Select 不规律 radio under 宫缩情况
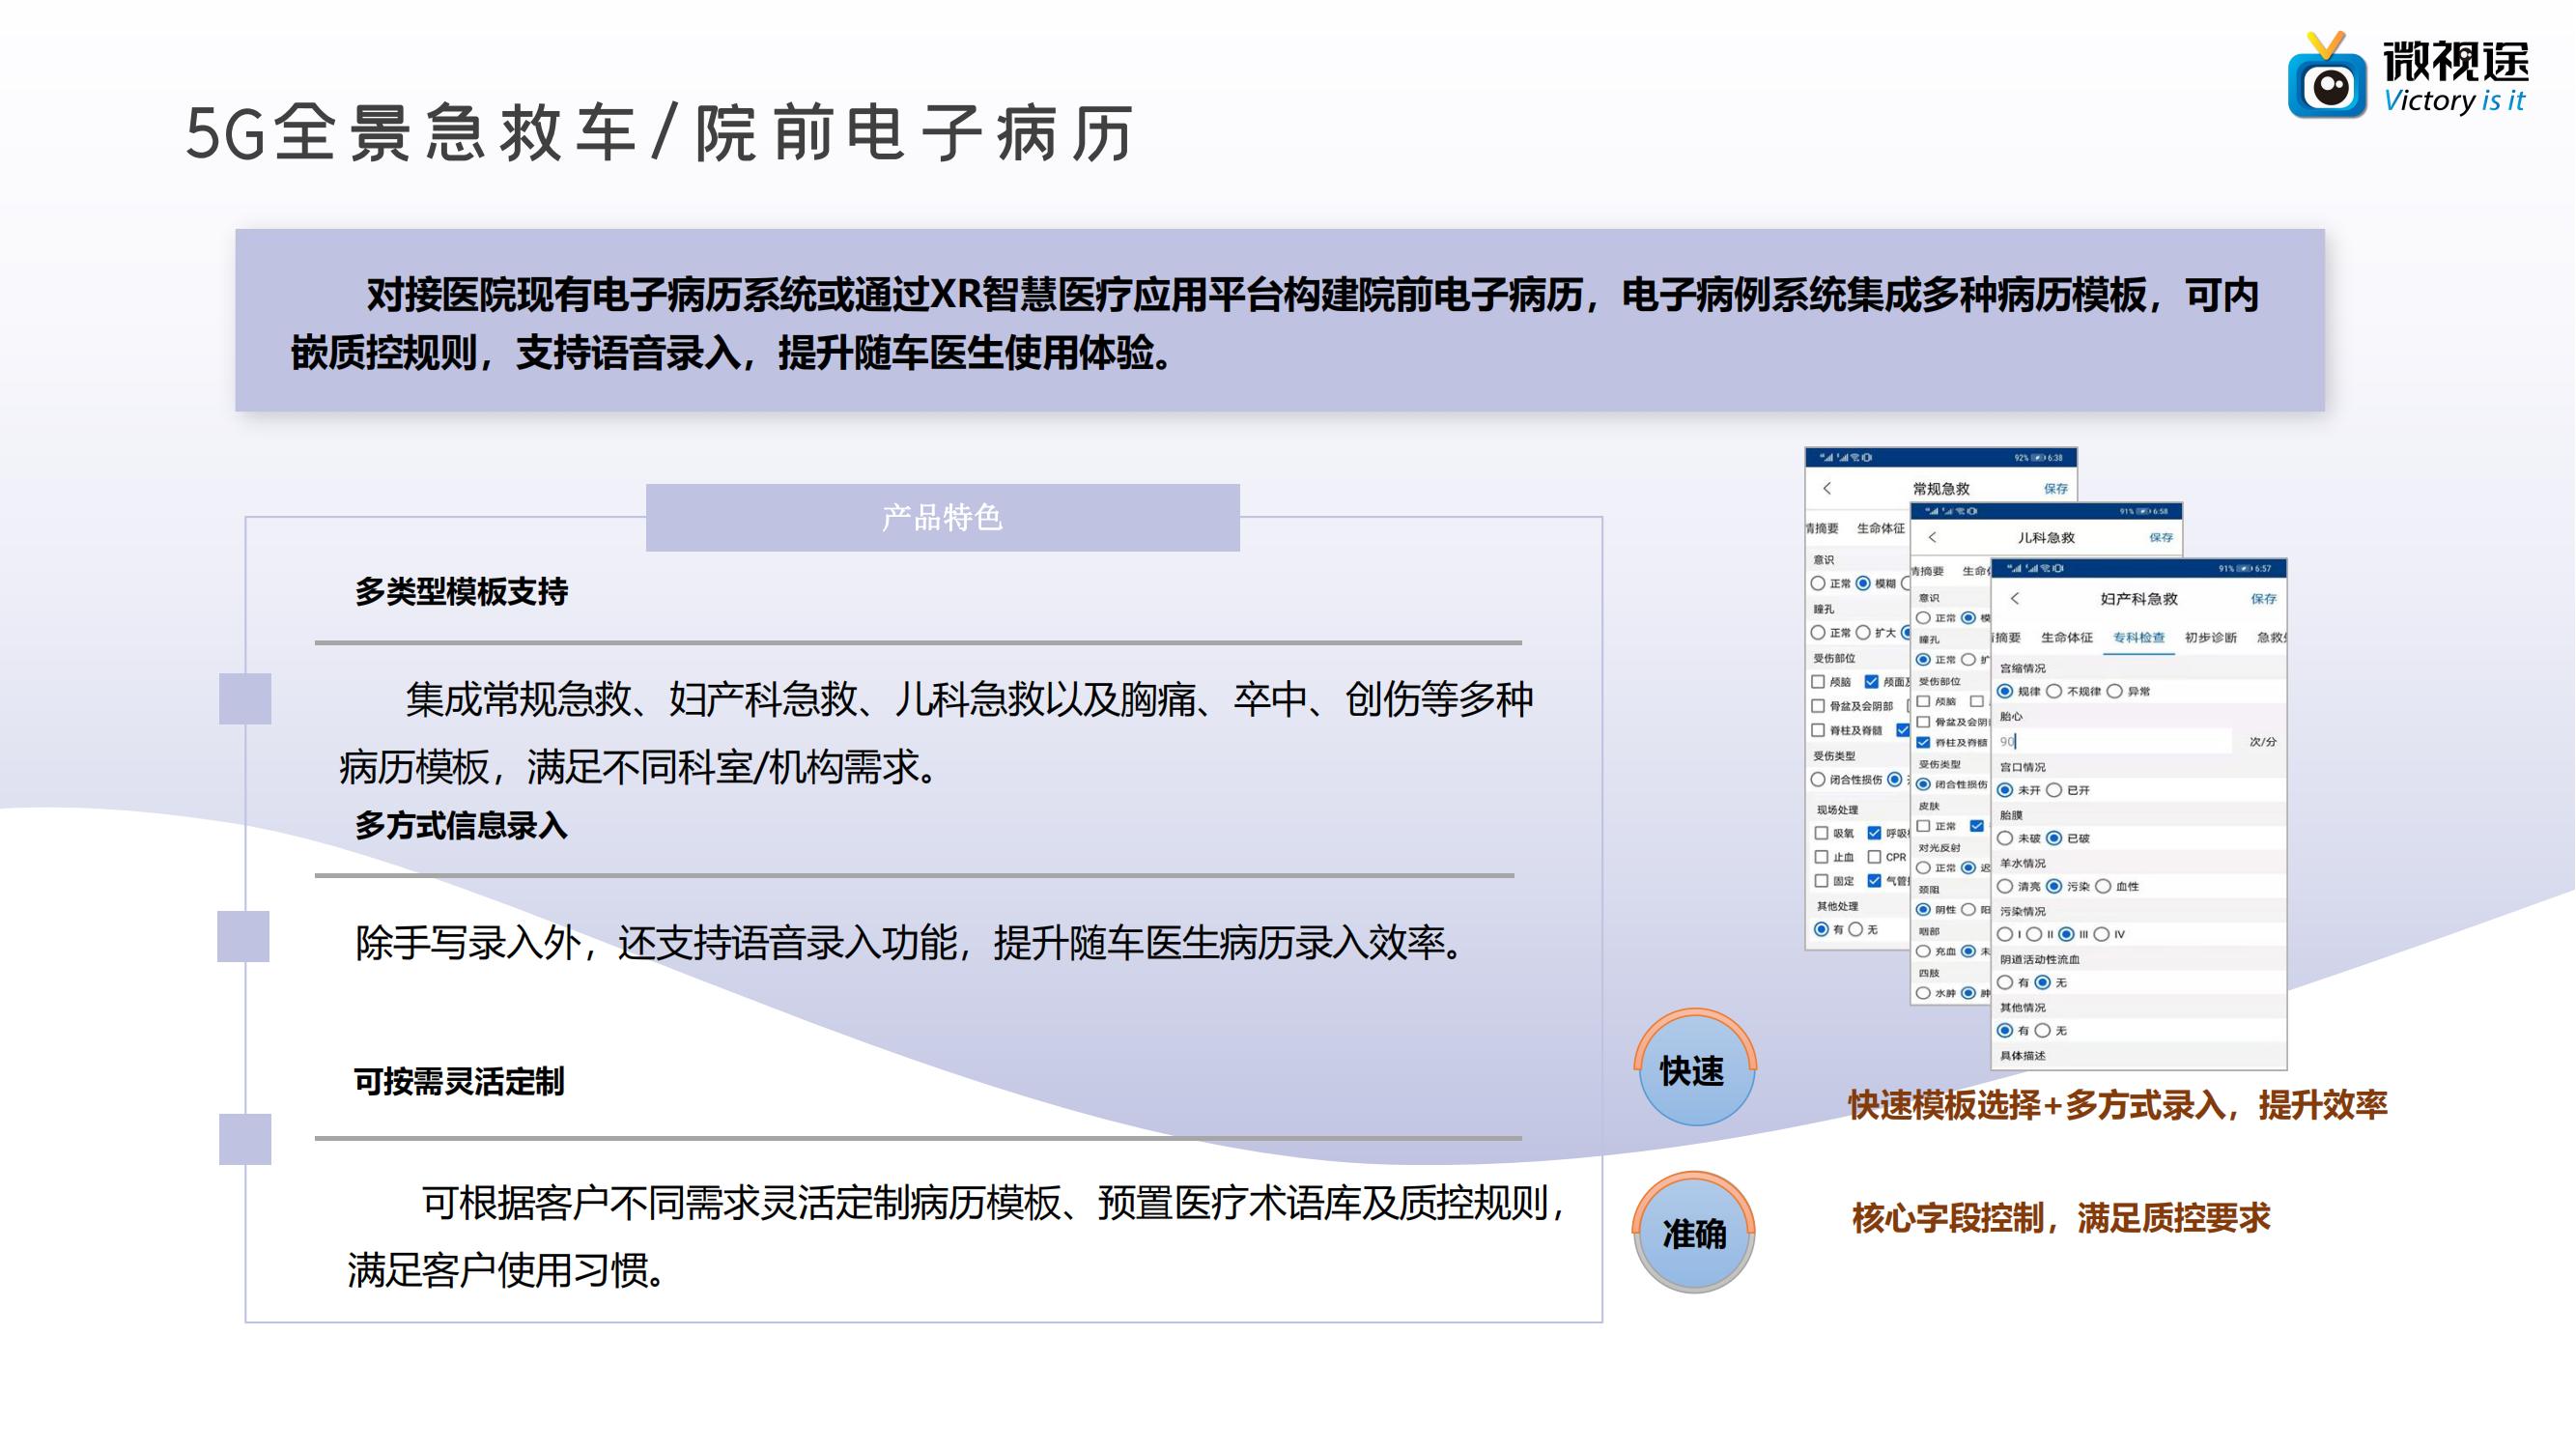The image size is (2576, 1449). point(2054,691)
